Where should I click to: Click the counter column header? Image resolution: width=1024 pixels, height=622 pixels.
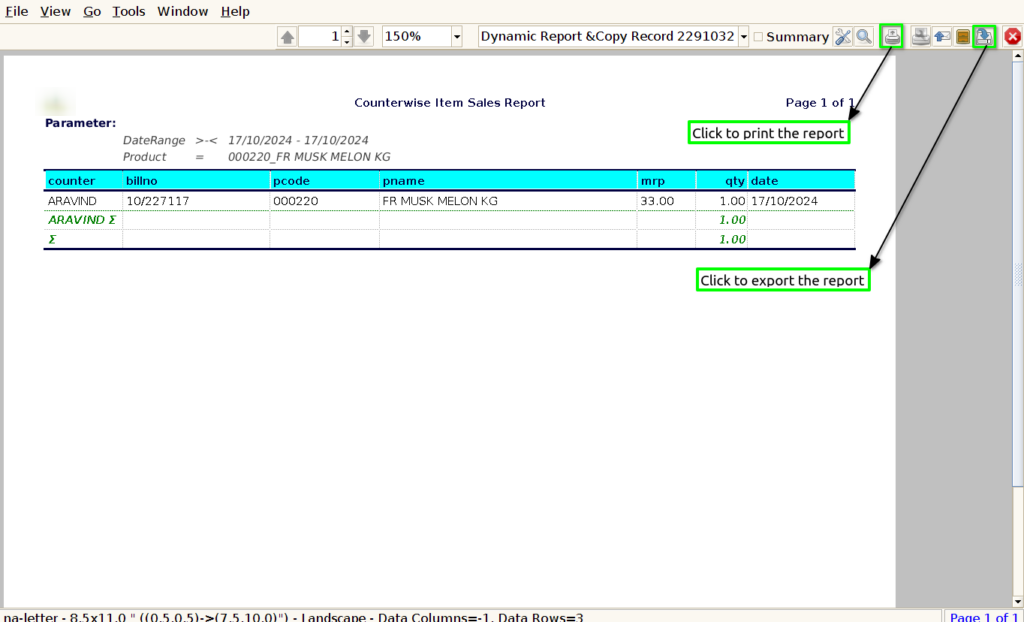point(84,181)
